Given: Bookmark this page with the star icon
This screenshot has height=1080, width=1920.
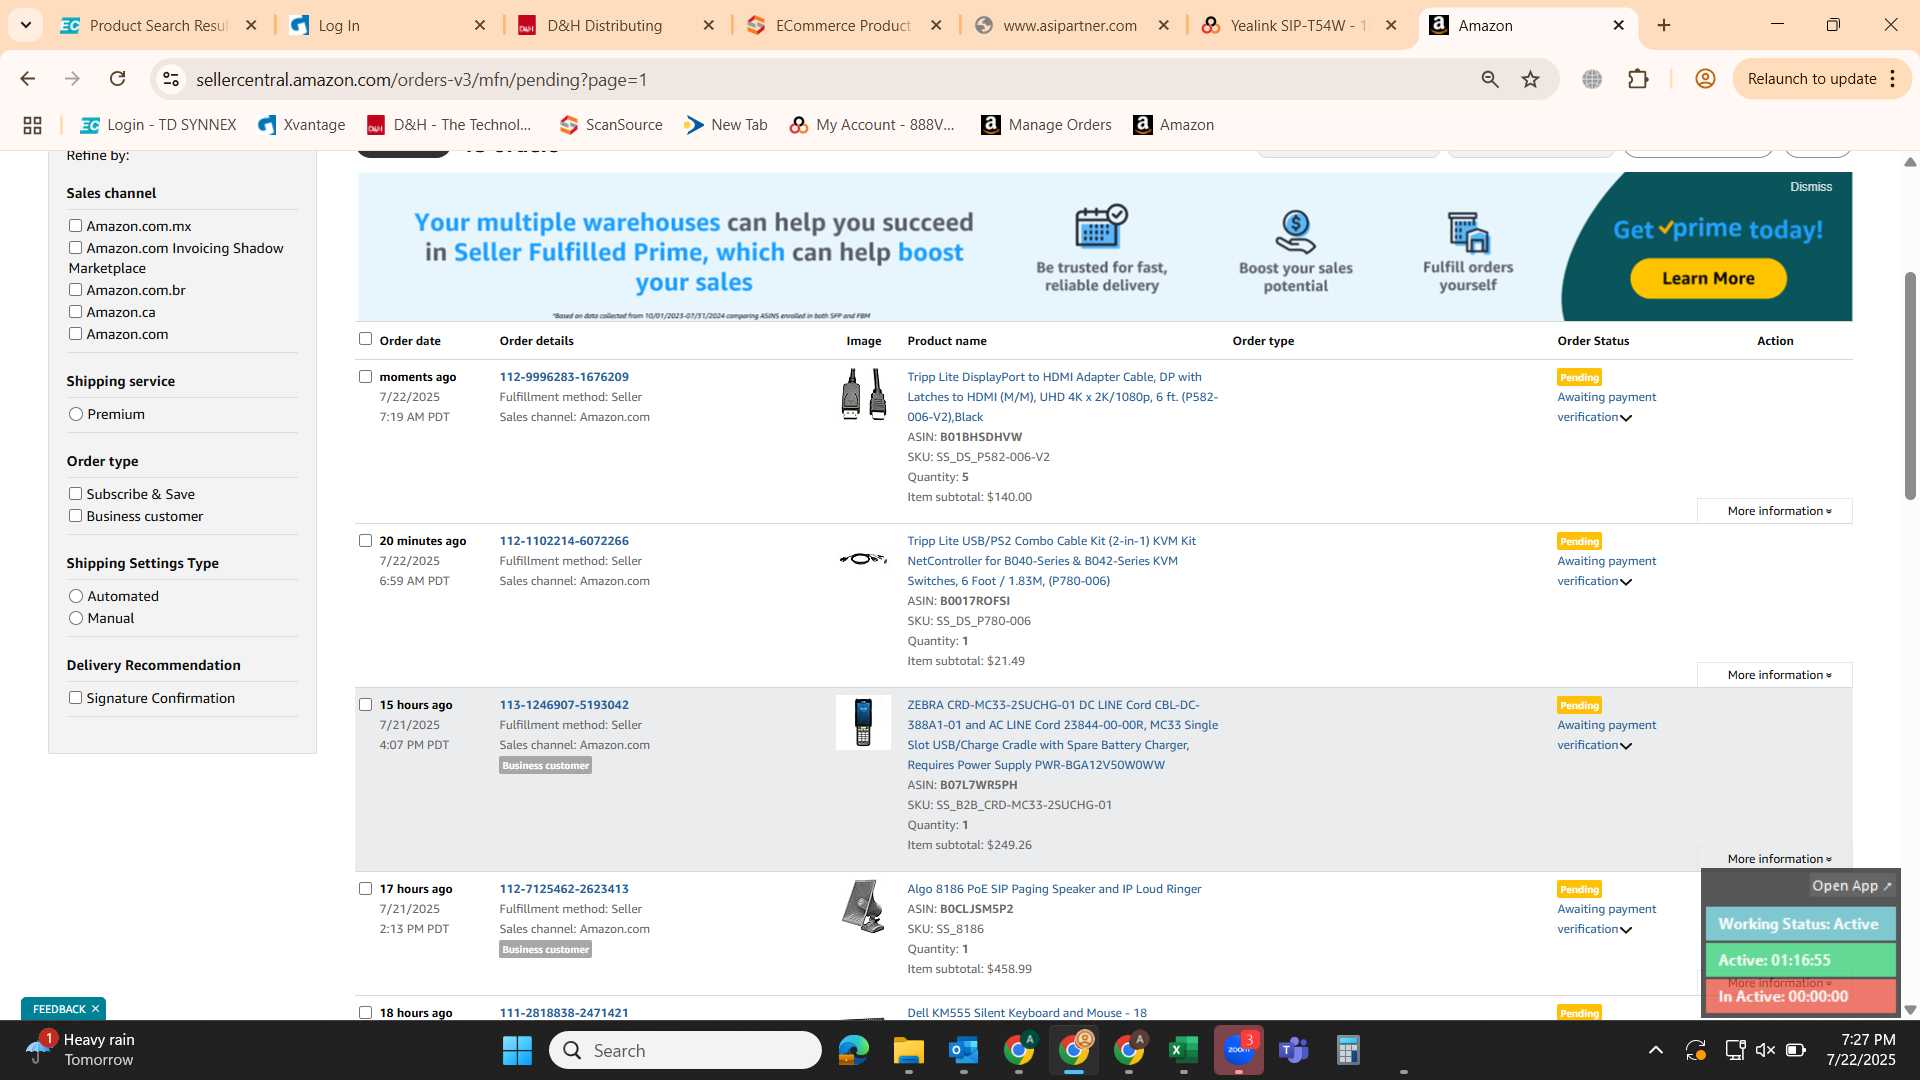Looking at the screenshot, I should coord(1530,79).
